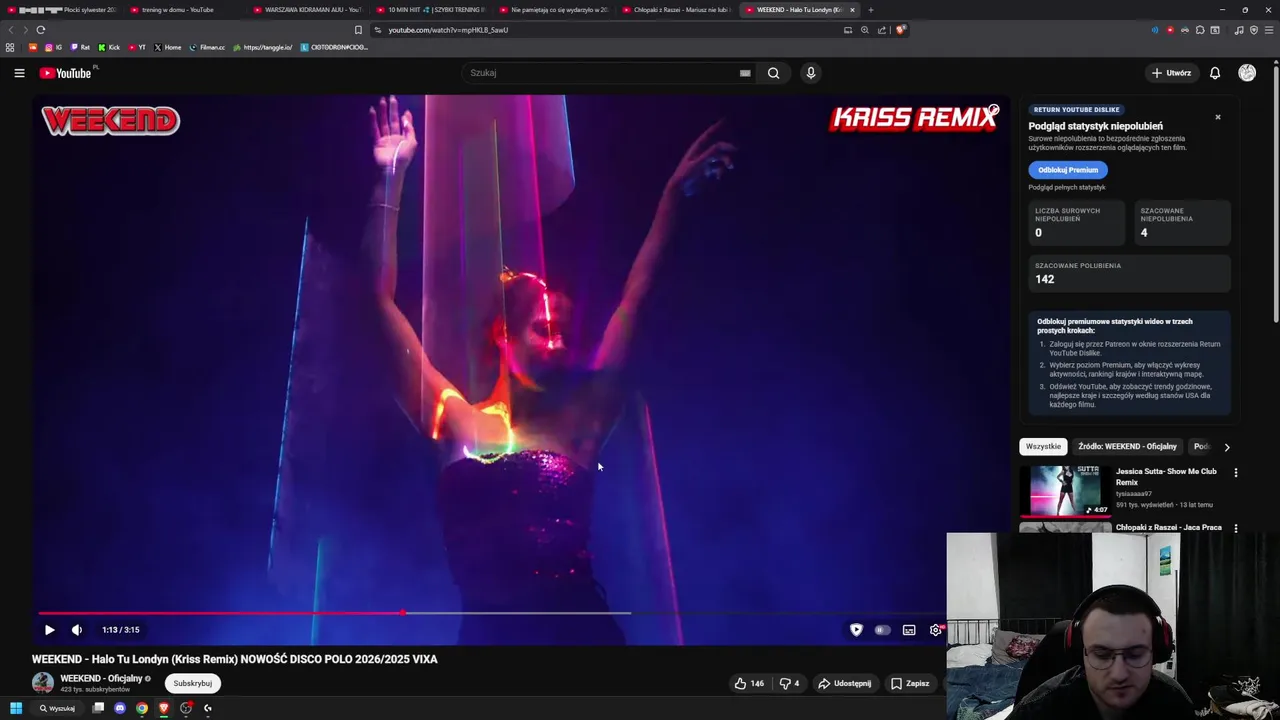The width and height of the screenshot is (1280, 720).
Task: Start voice search with microphone icon
Action: click(x=811, y=73)
